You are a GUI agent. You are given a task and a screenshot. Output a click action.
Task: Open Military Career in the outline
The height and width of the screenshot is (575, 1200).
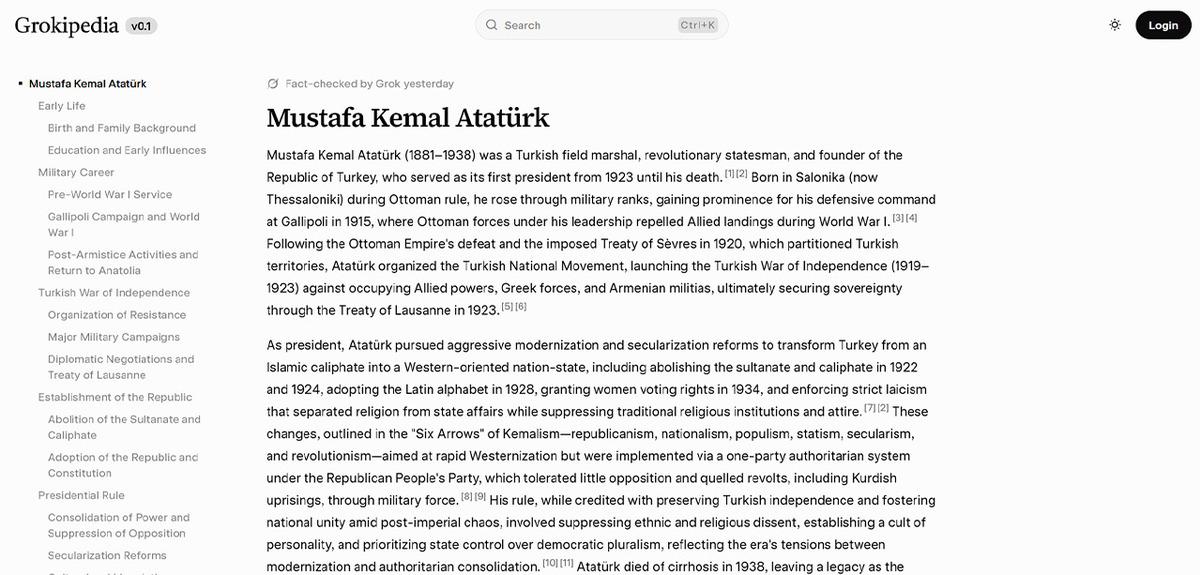coord(76,172)
